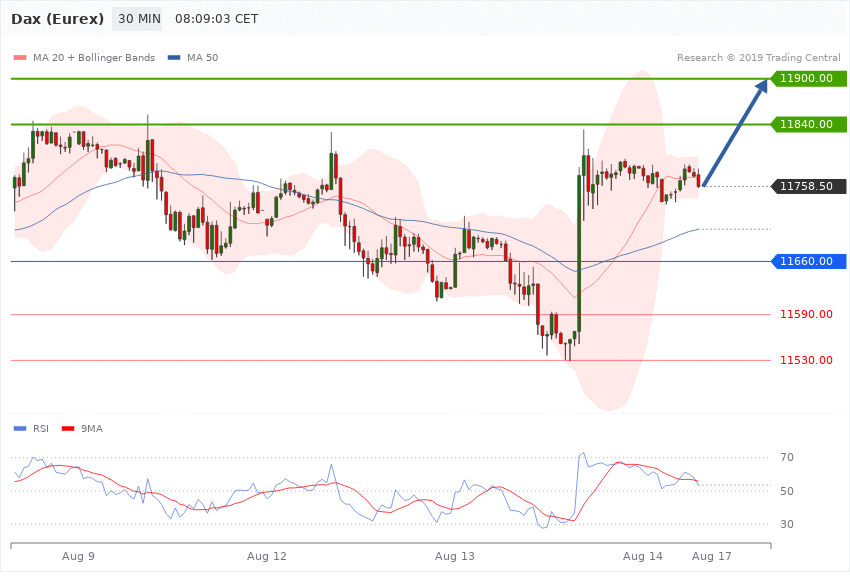This screenshot has height=576, width=850.
Task: Click the Aug 14 date axis label
Action: (642, 556)
